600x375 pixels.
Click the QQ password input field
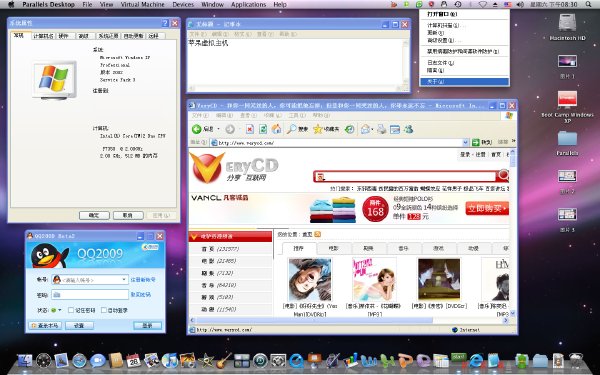[90, 294]
